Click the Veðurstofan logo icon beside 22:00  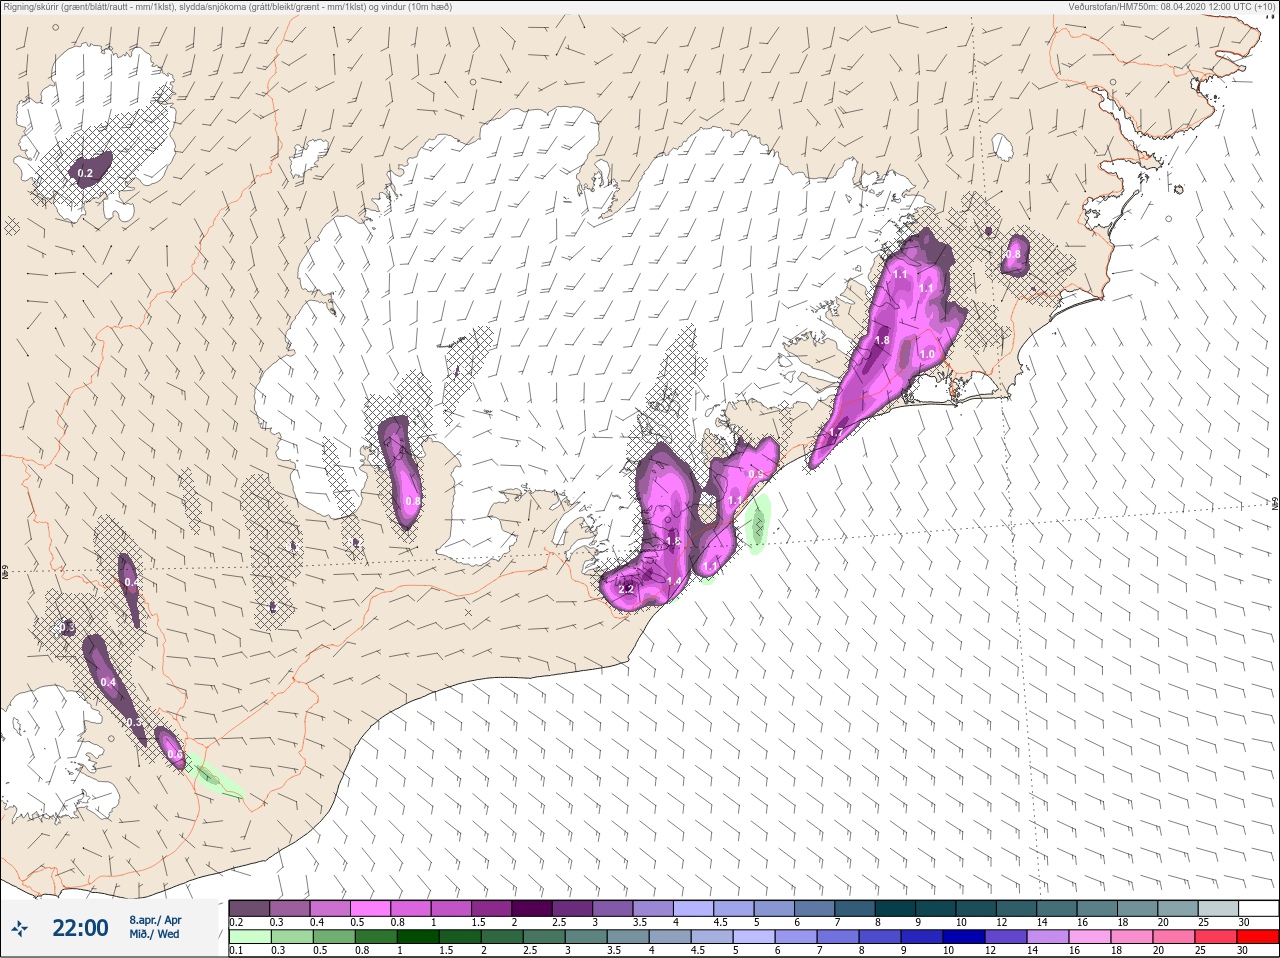click(x=20, y=928)
